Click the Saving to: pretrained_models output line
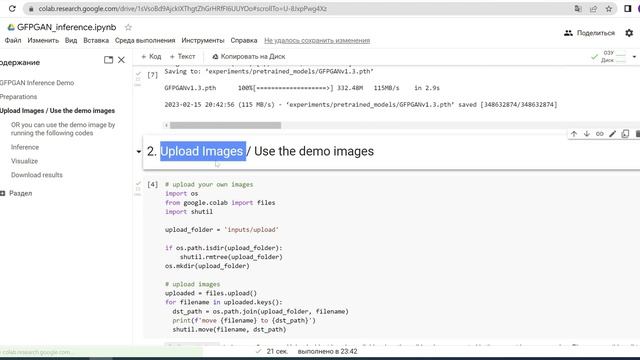 (x=269, y=71)
